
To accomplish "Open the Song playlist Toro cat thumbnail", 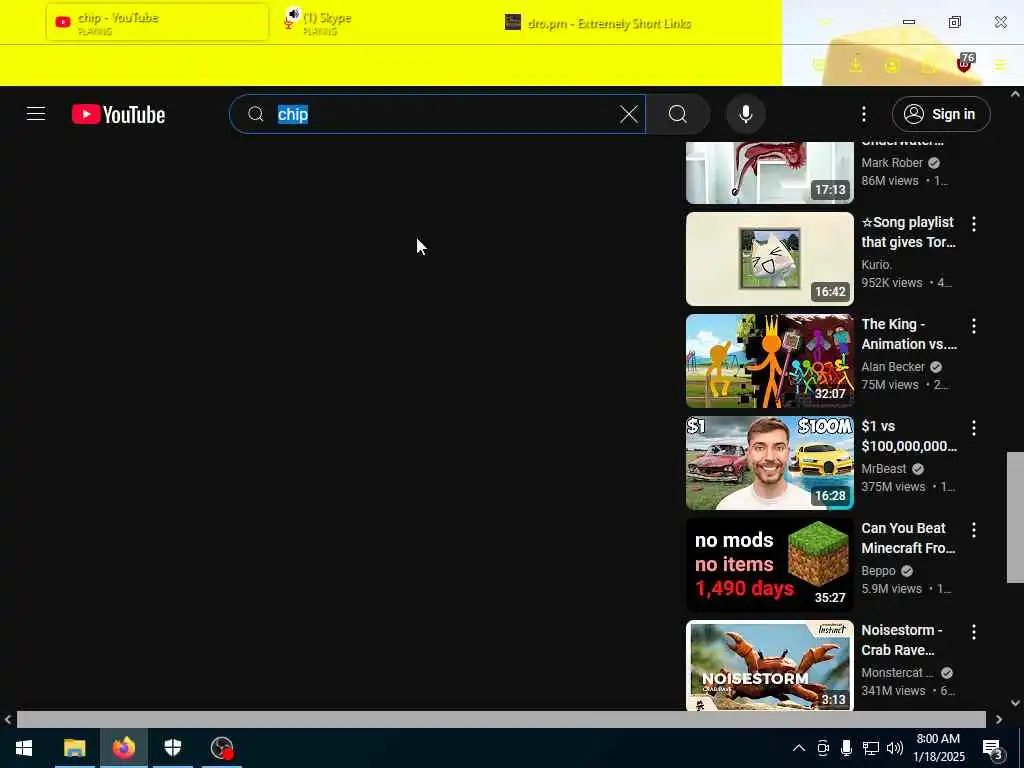I will click(769, 259).
